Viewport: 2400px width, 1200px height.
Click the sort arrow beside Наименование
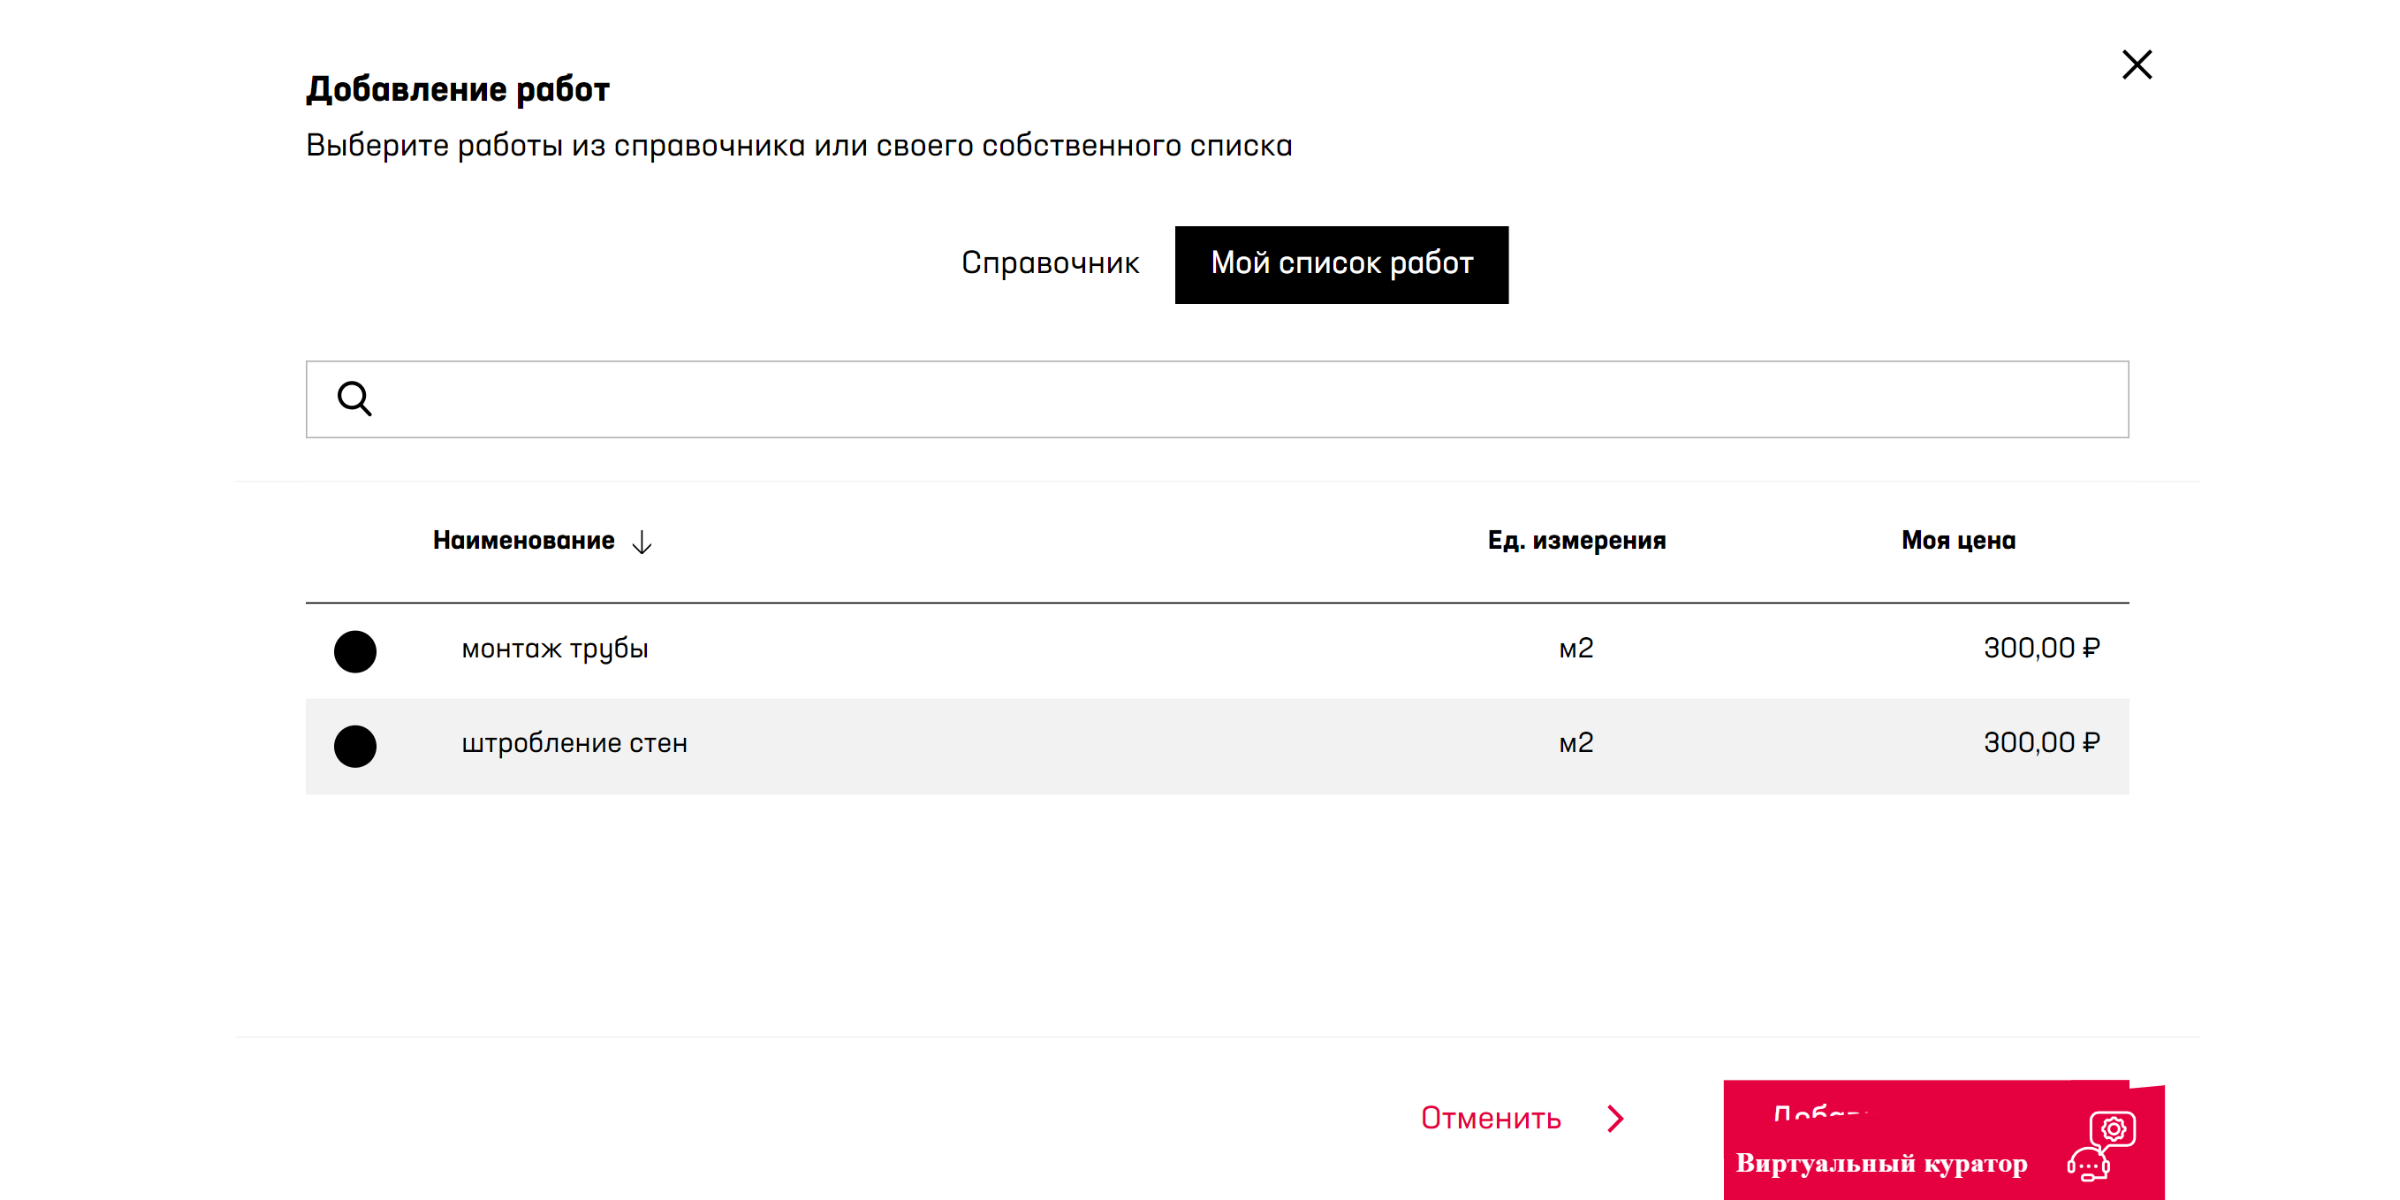coord(642,542)
